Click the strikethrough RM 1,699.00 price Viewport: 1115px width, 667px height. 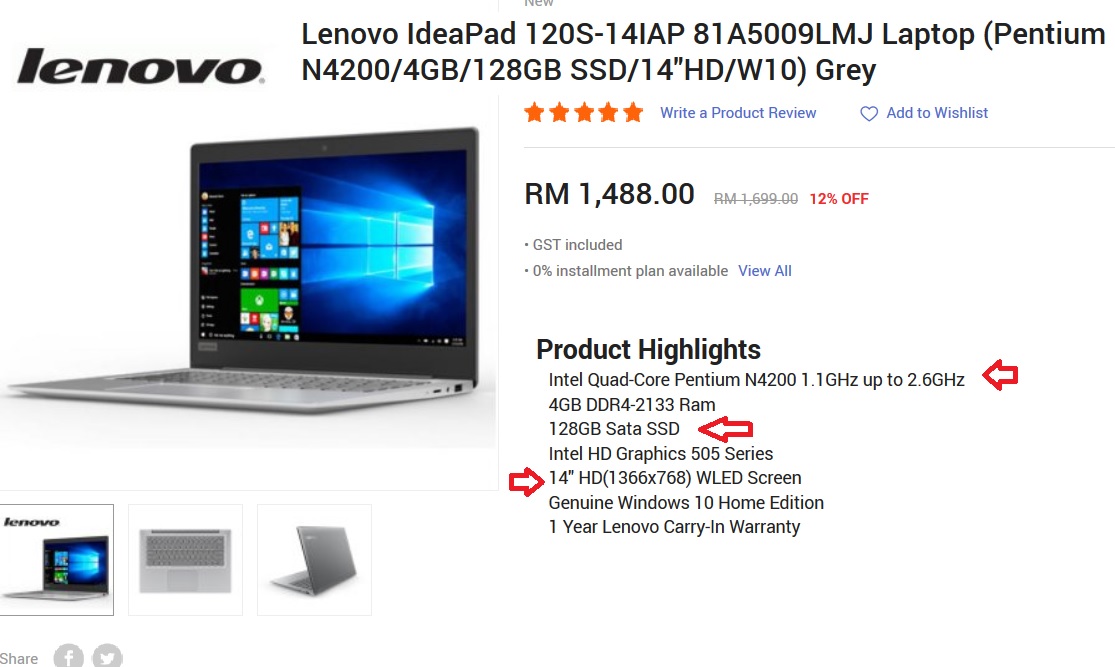tap(756, 199)
